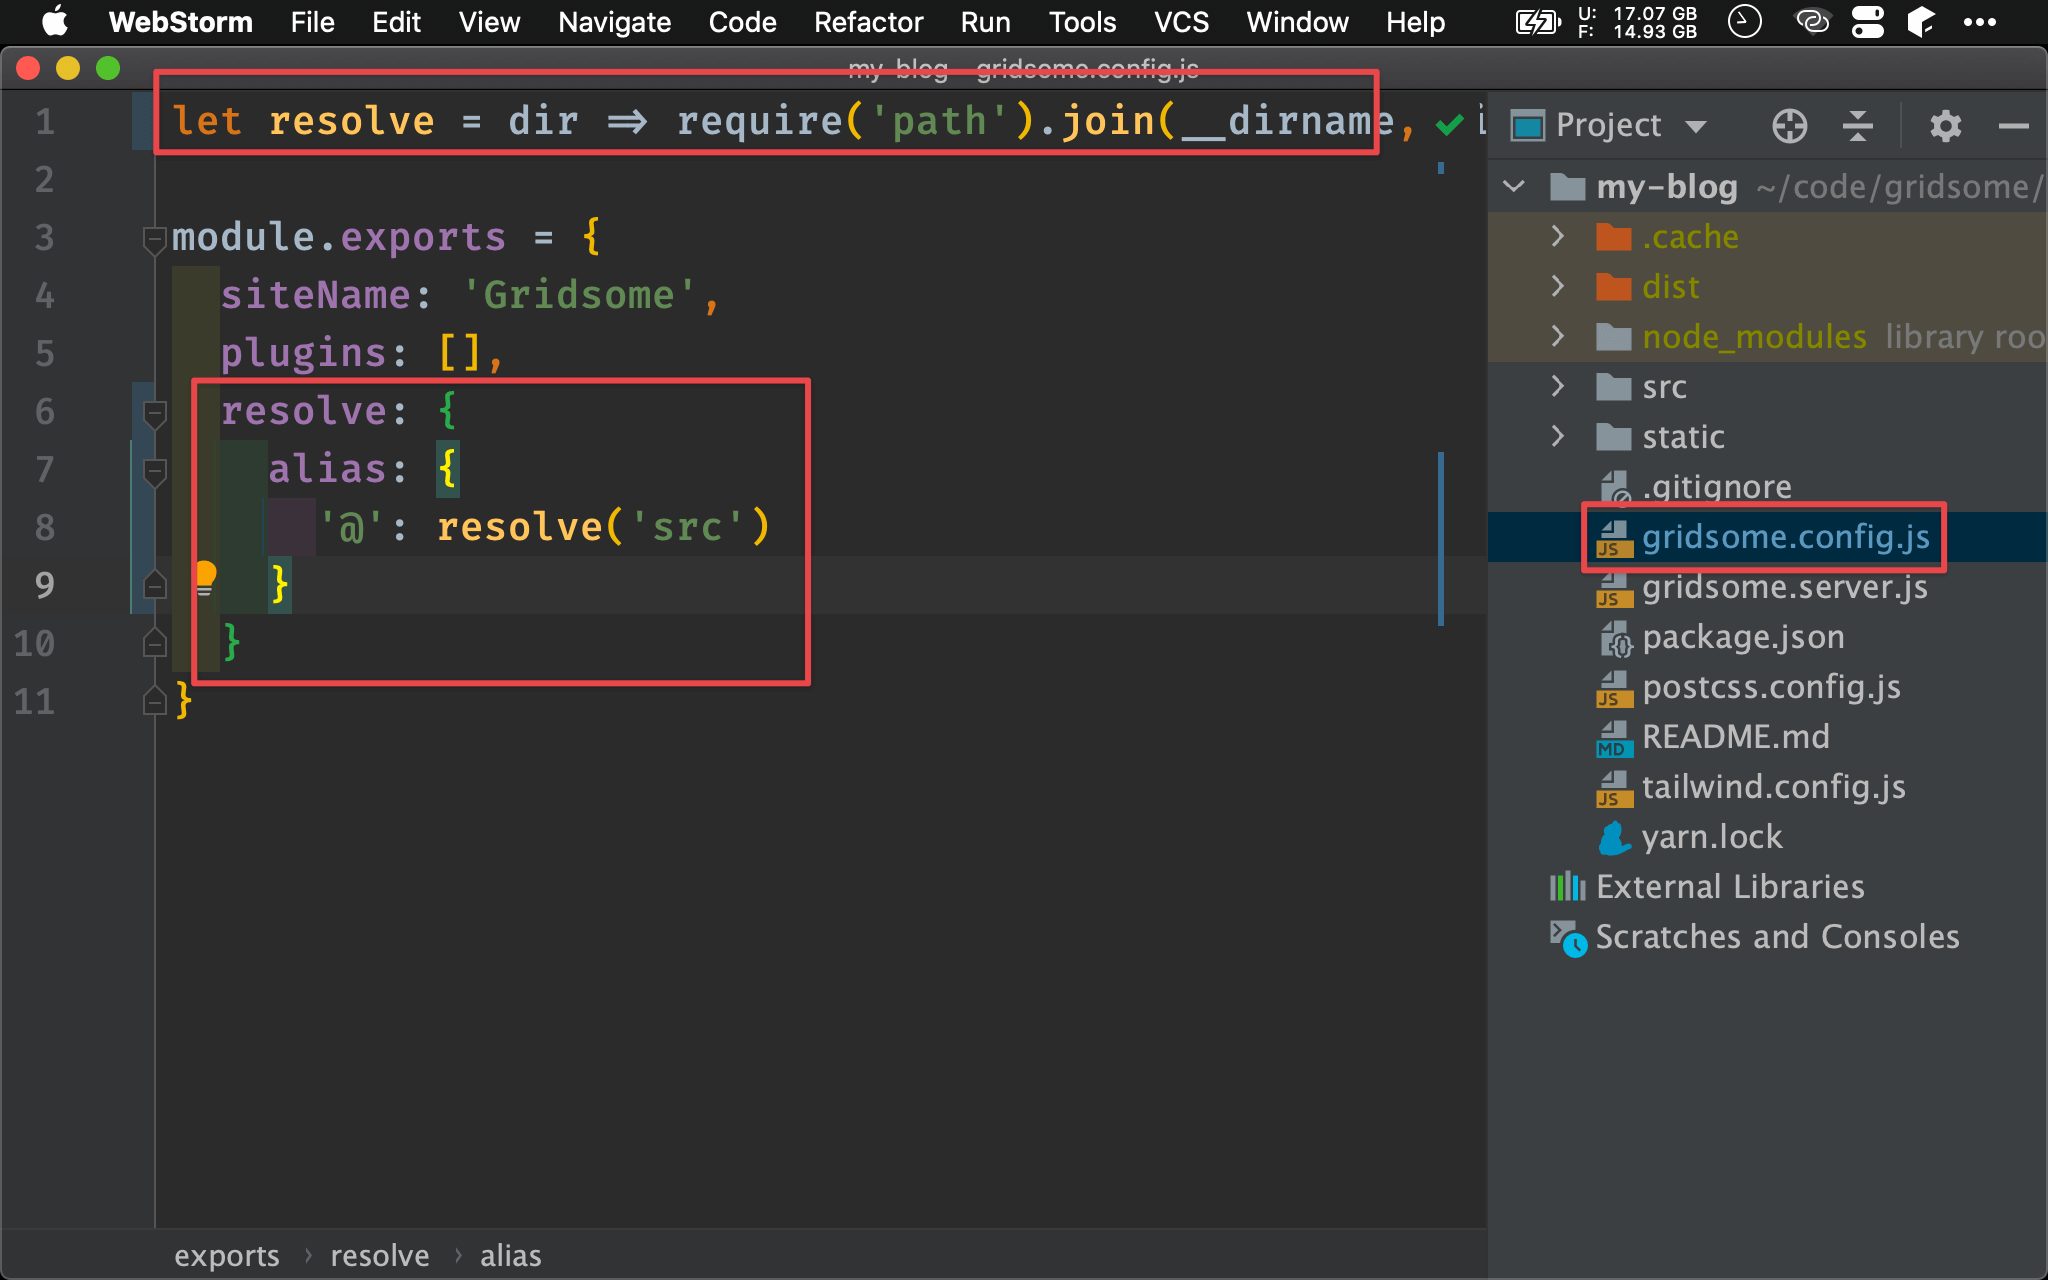Expand the .cache folder
2048x1280 pixels.
click(x=1558, y=236)
